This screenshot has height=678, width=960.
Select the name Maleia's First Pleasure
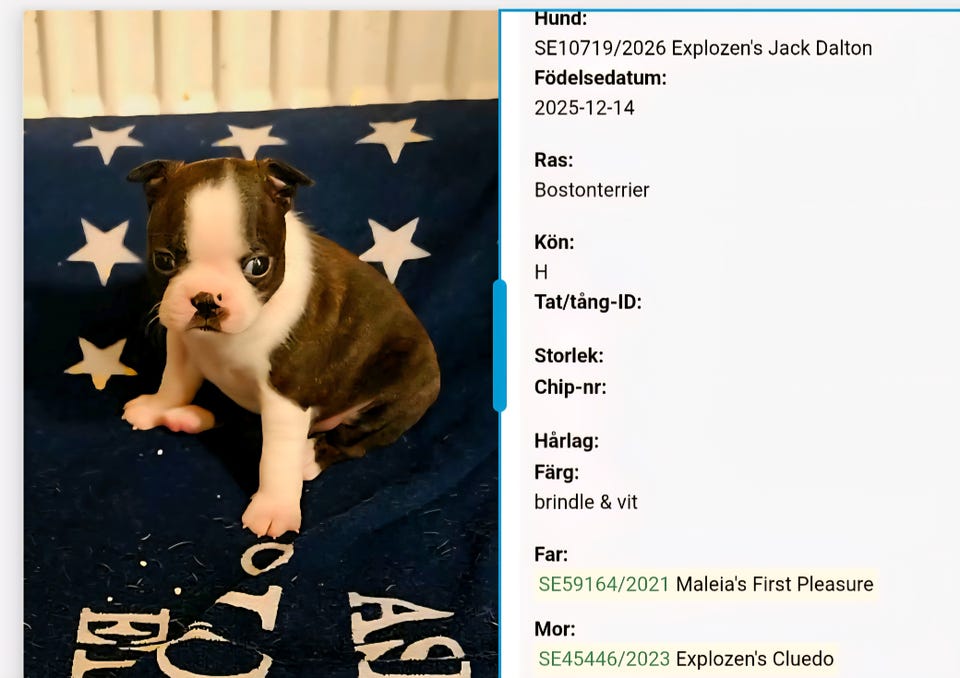774,584
